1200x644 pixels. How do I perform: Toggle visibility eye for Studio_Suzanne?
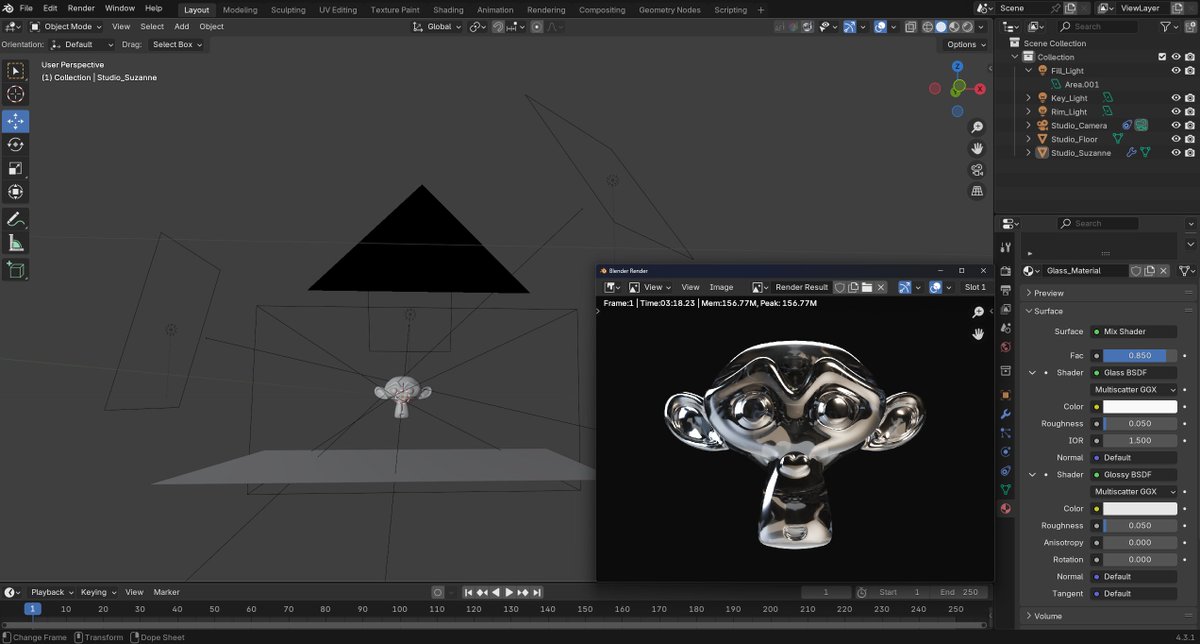coord(1176,153)
